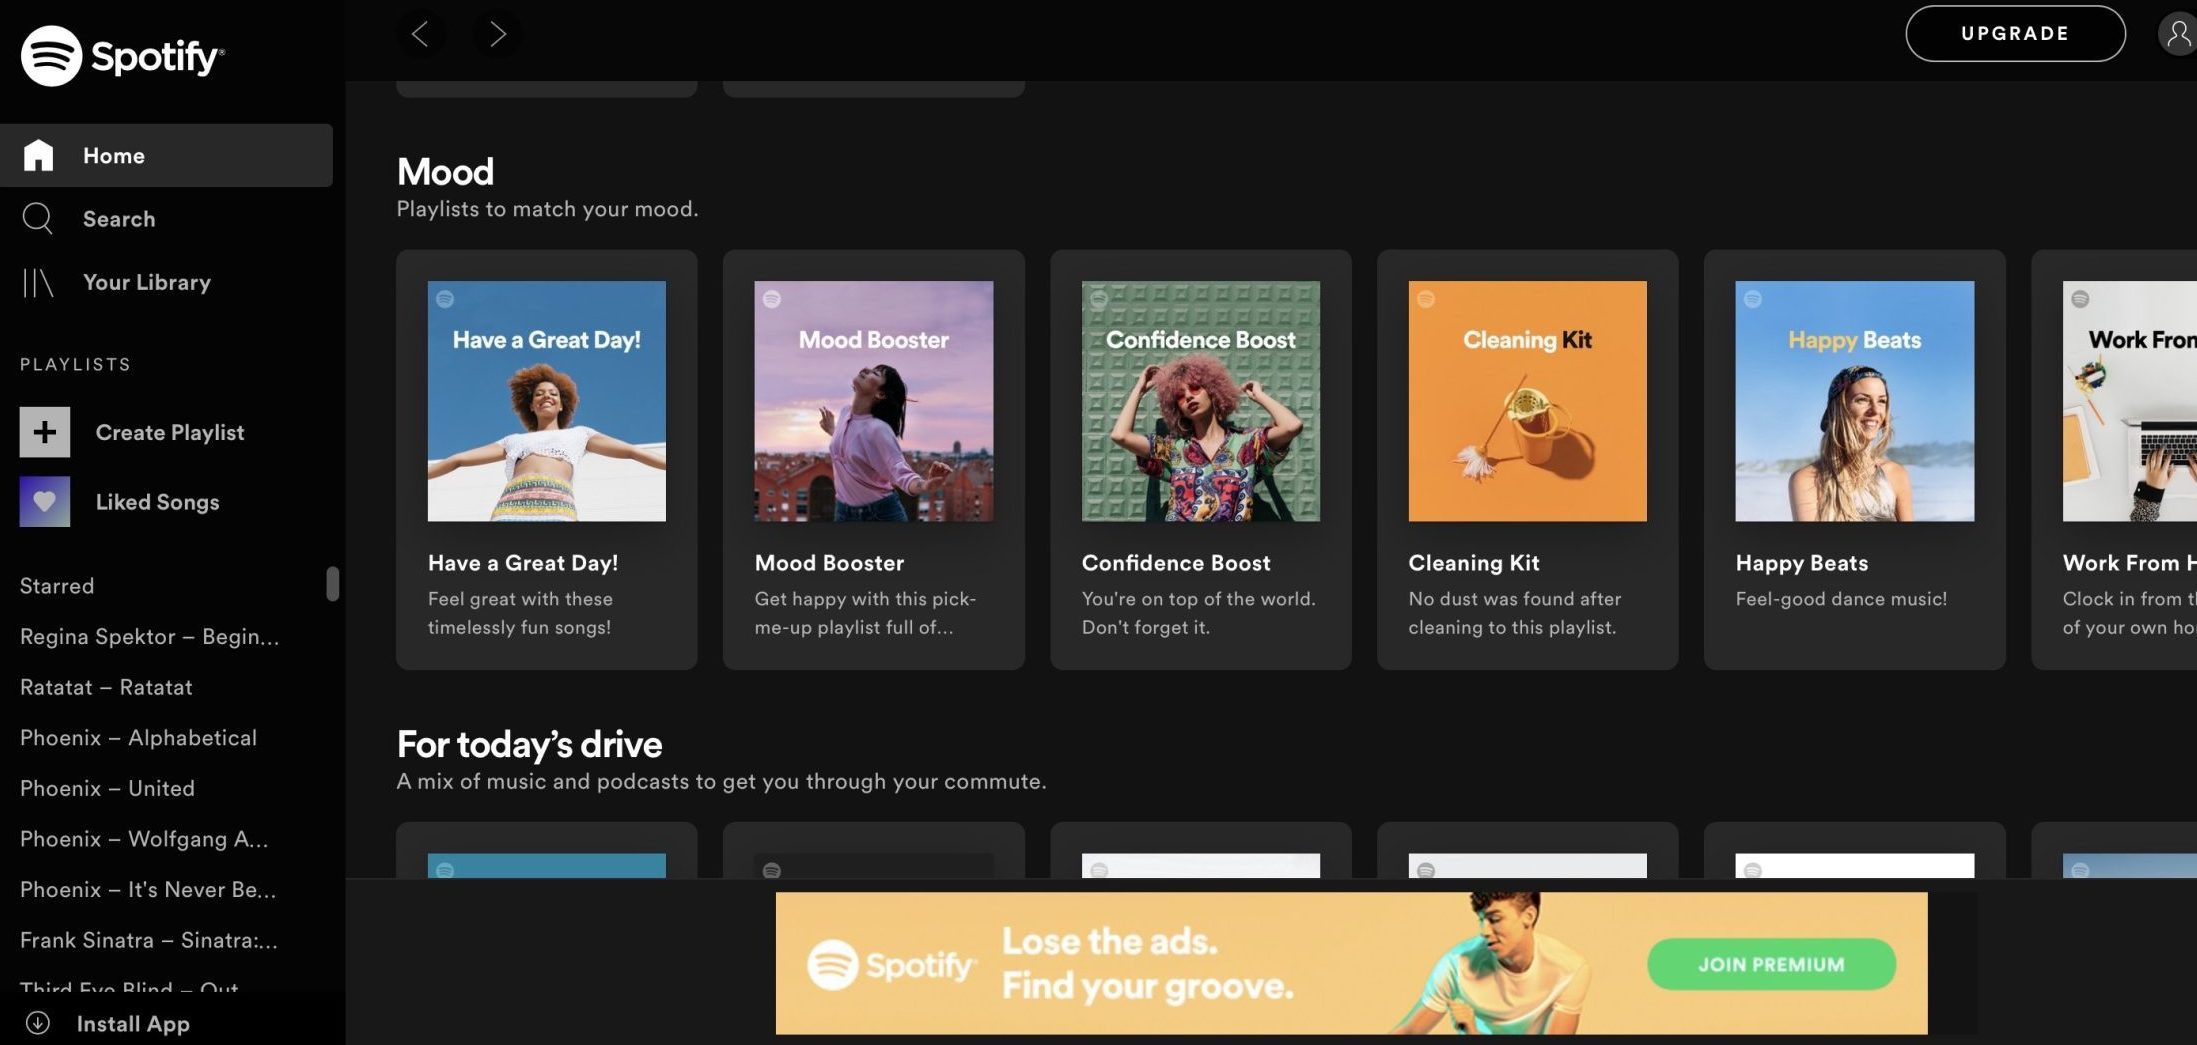Click the Confidence Boost title text

tap(1176, 563)
